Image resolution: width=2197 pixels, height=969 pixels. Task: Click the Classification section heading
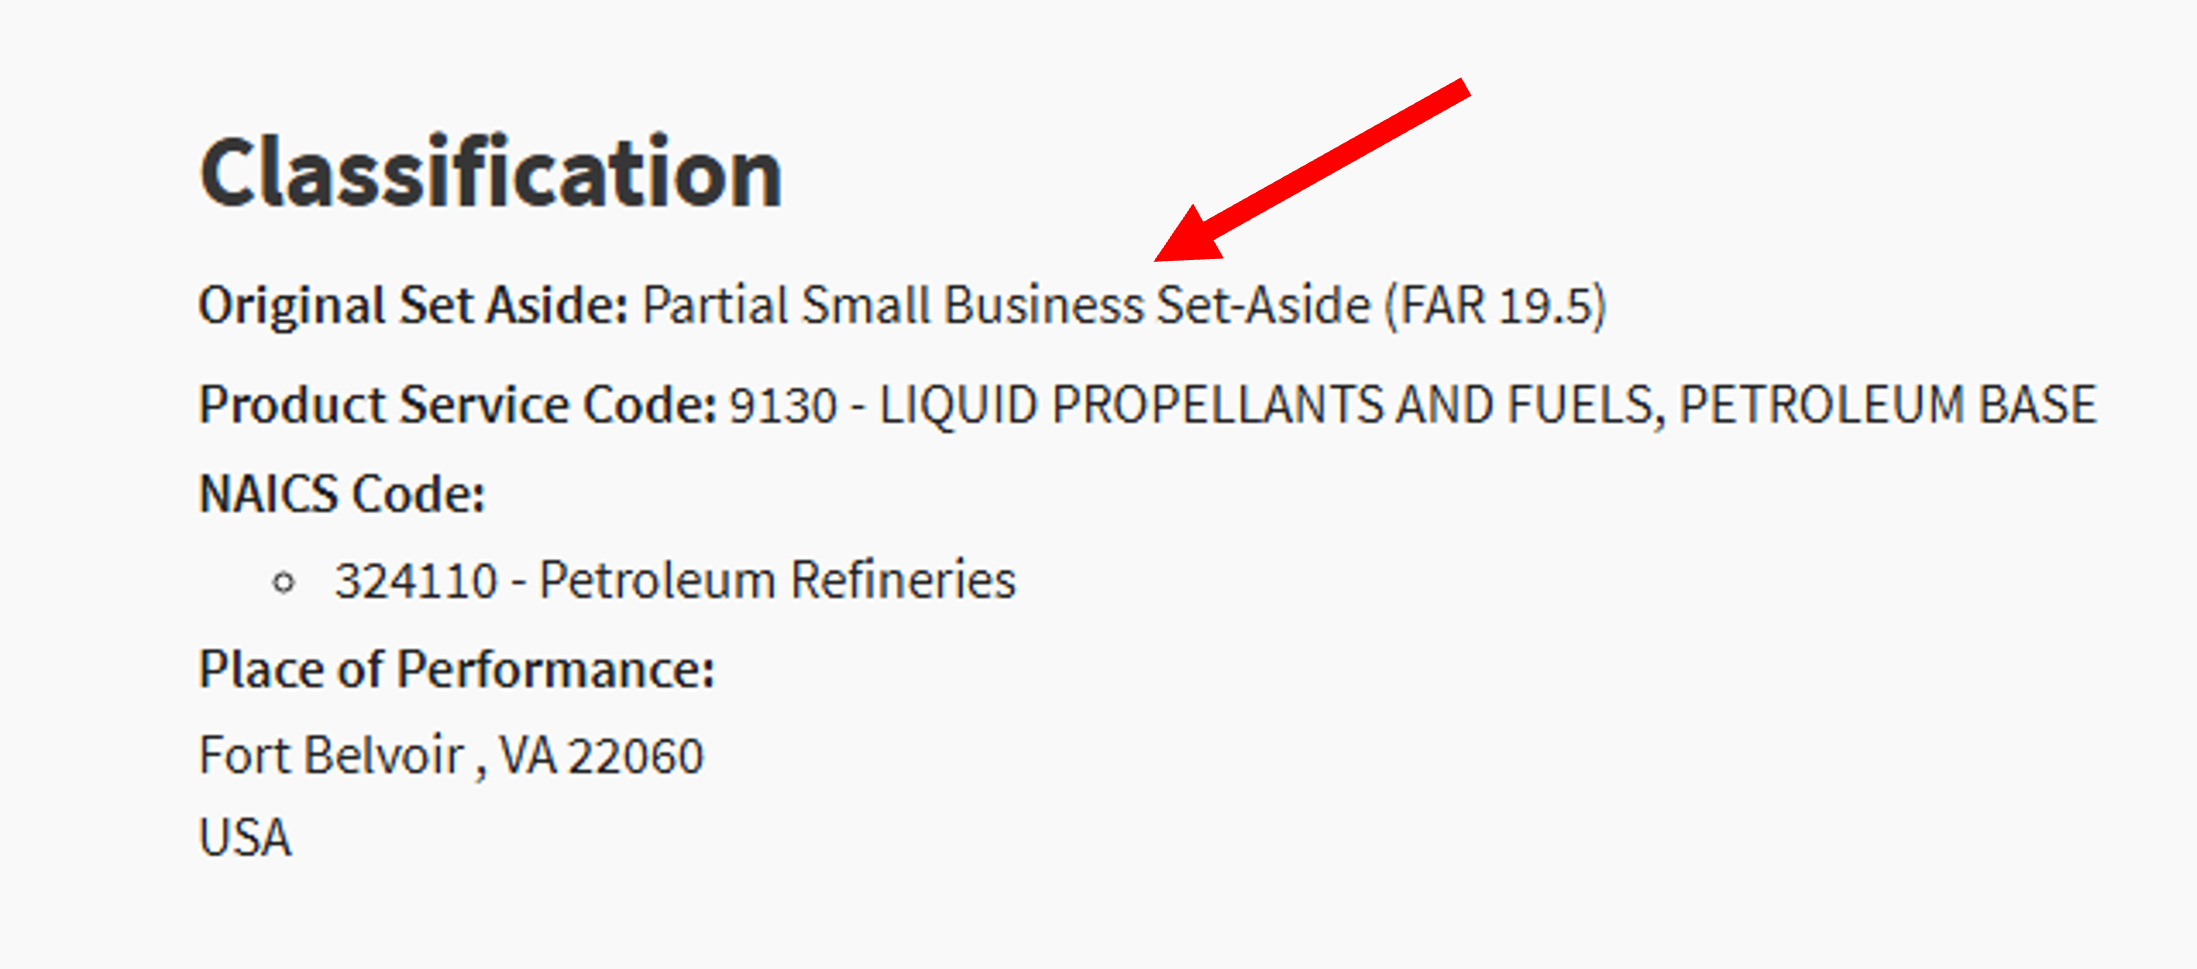coord(490,173)
